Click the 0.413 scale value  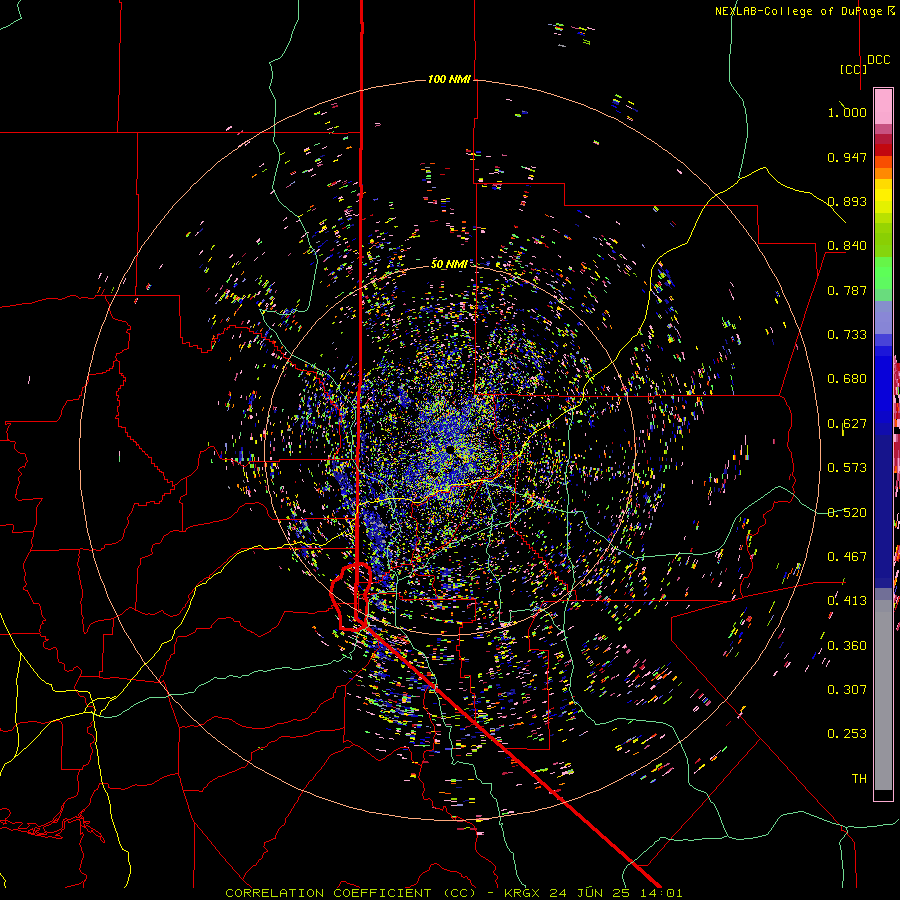tap(847, 601)
